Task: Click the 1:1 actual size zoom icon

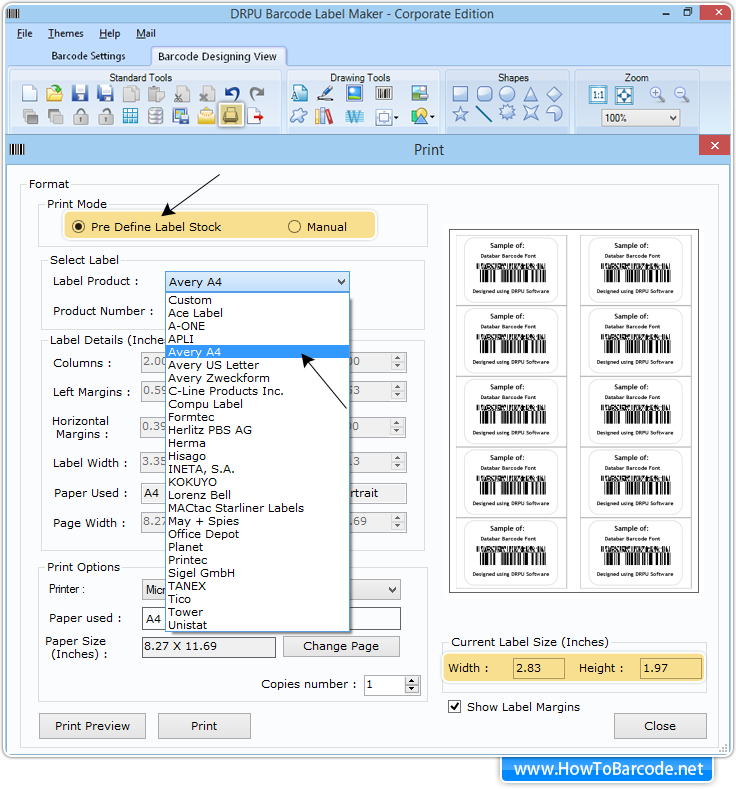Action: [599, 95]
